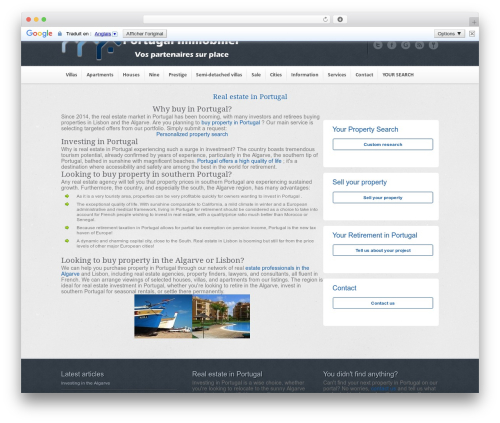Click the Custom research button
Image resolution: width=500 pixels, height=423 pixels.
click(383, 144)
